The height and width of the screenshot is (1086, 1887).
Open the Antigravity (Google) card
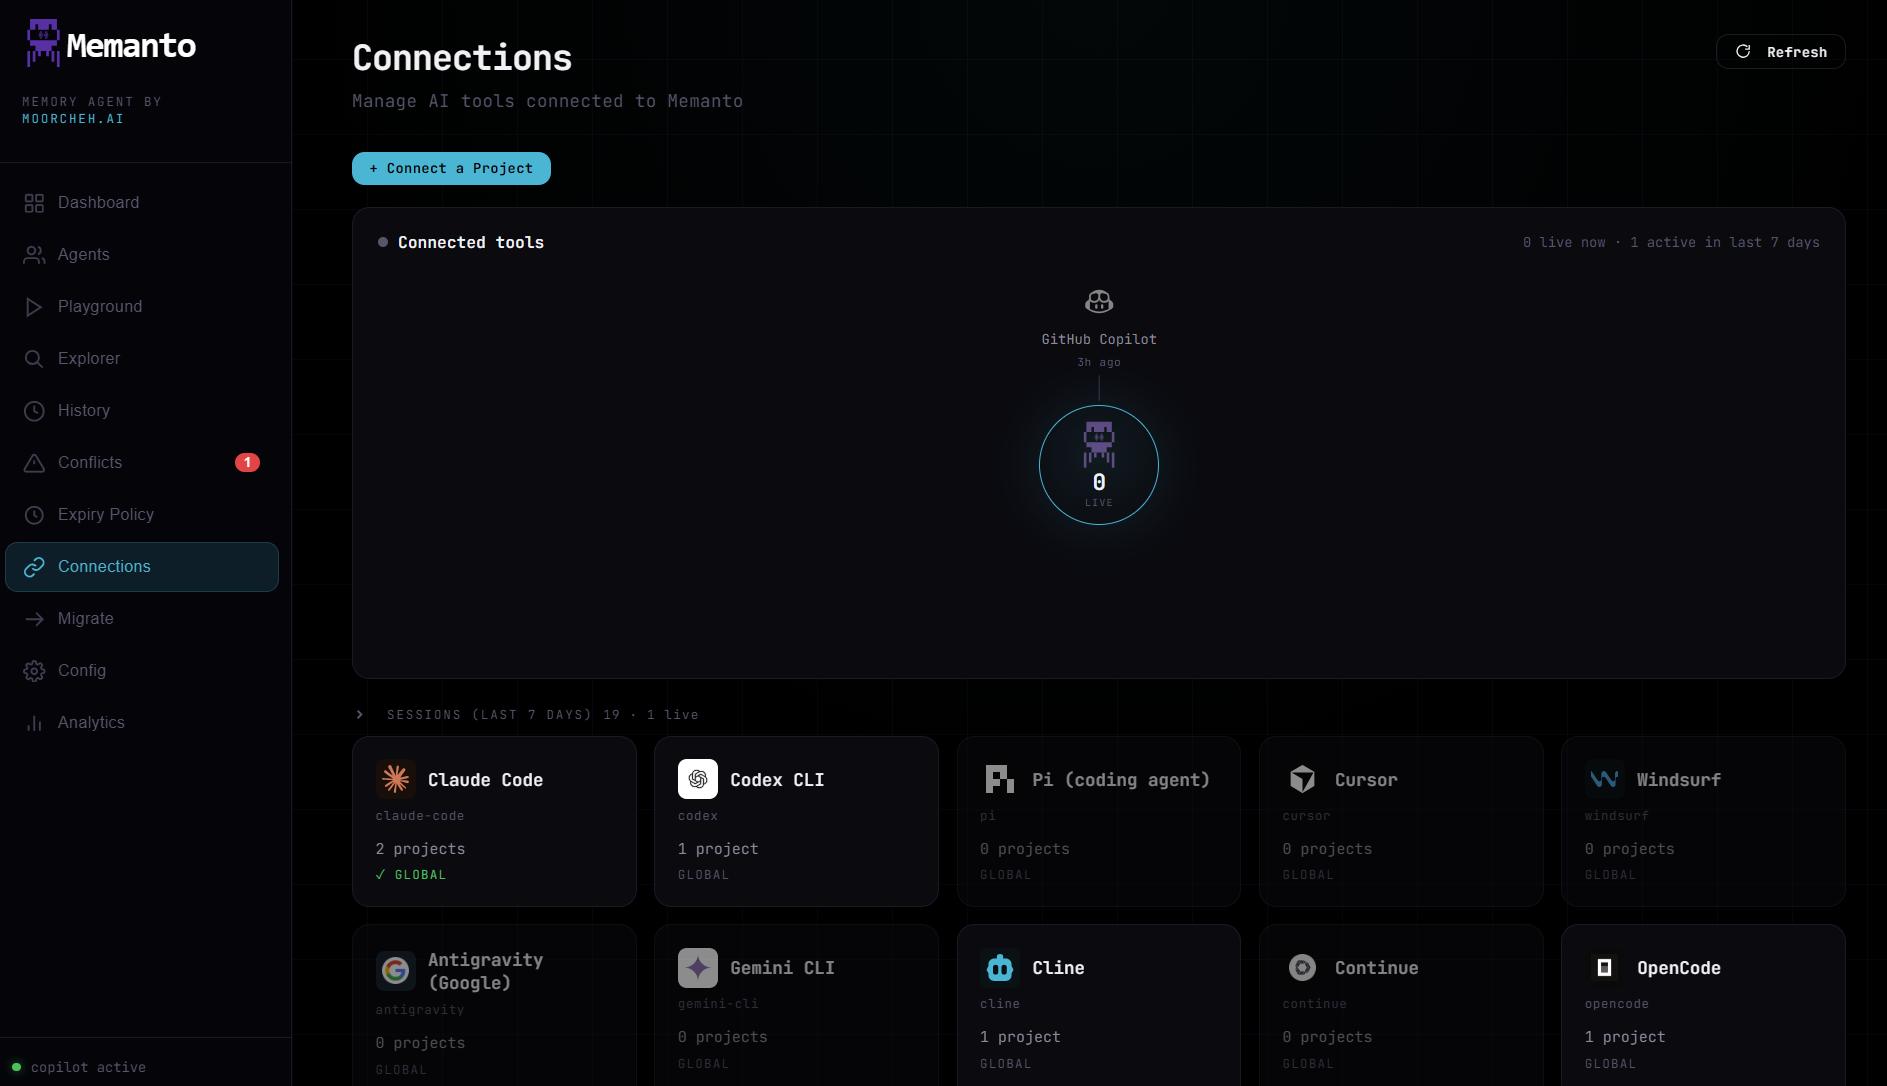click(494, 1005)
